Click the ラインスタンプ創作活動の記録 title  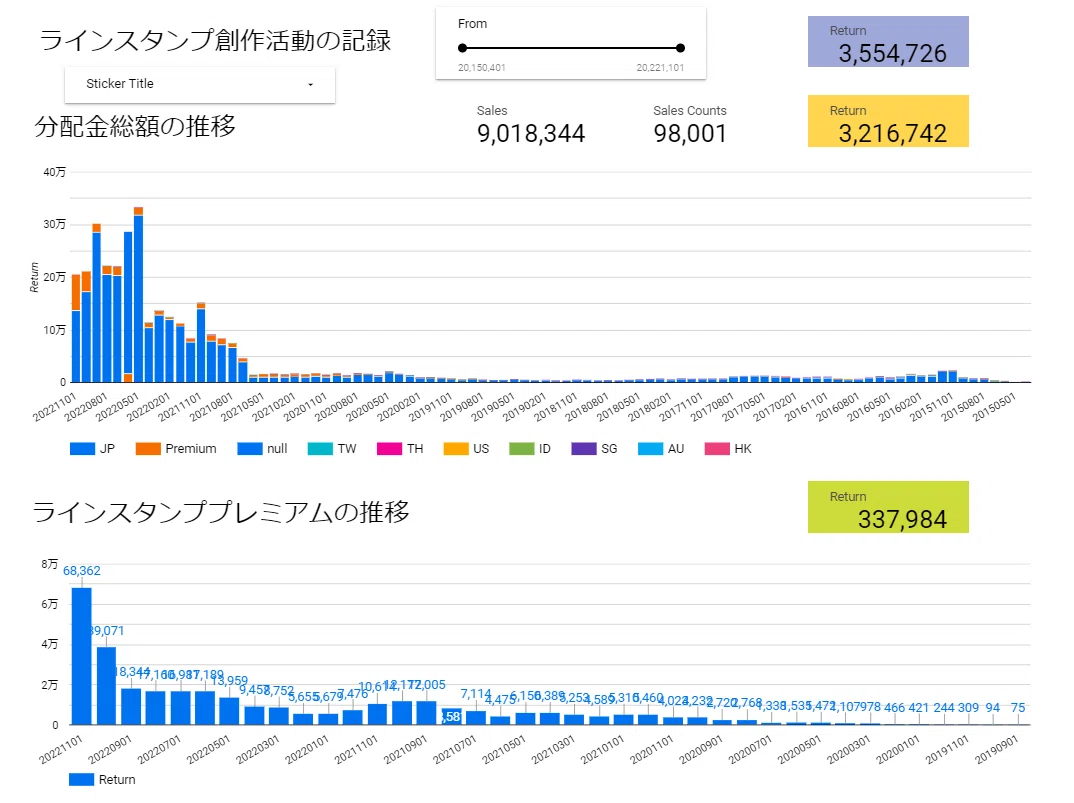coord(215,40)
